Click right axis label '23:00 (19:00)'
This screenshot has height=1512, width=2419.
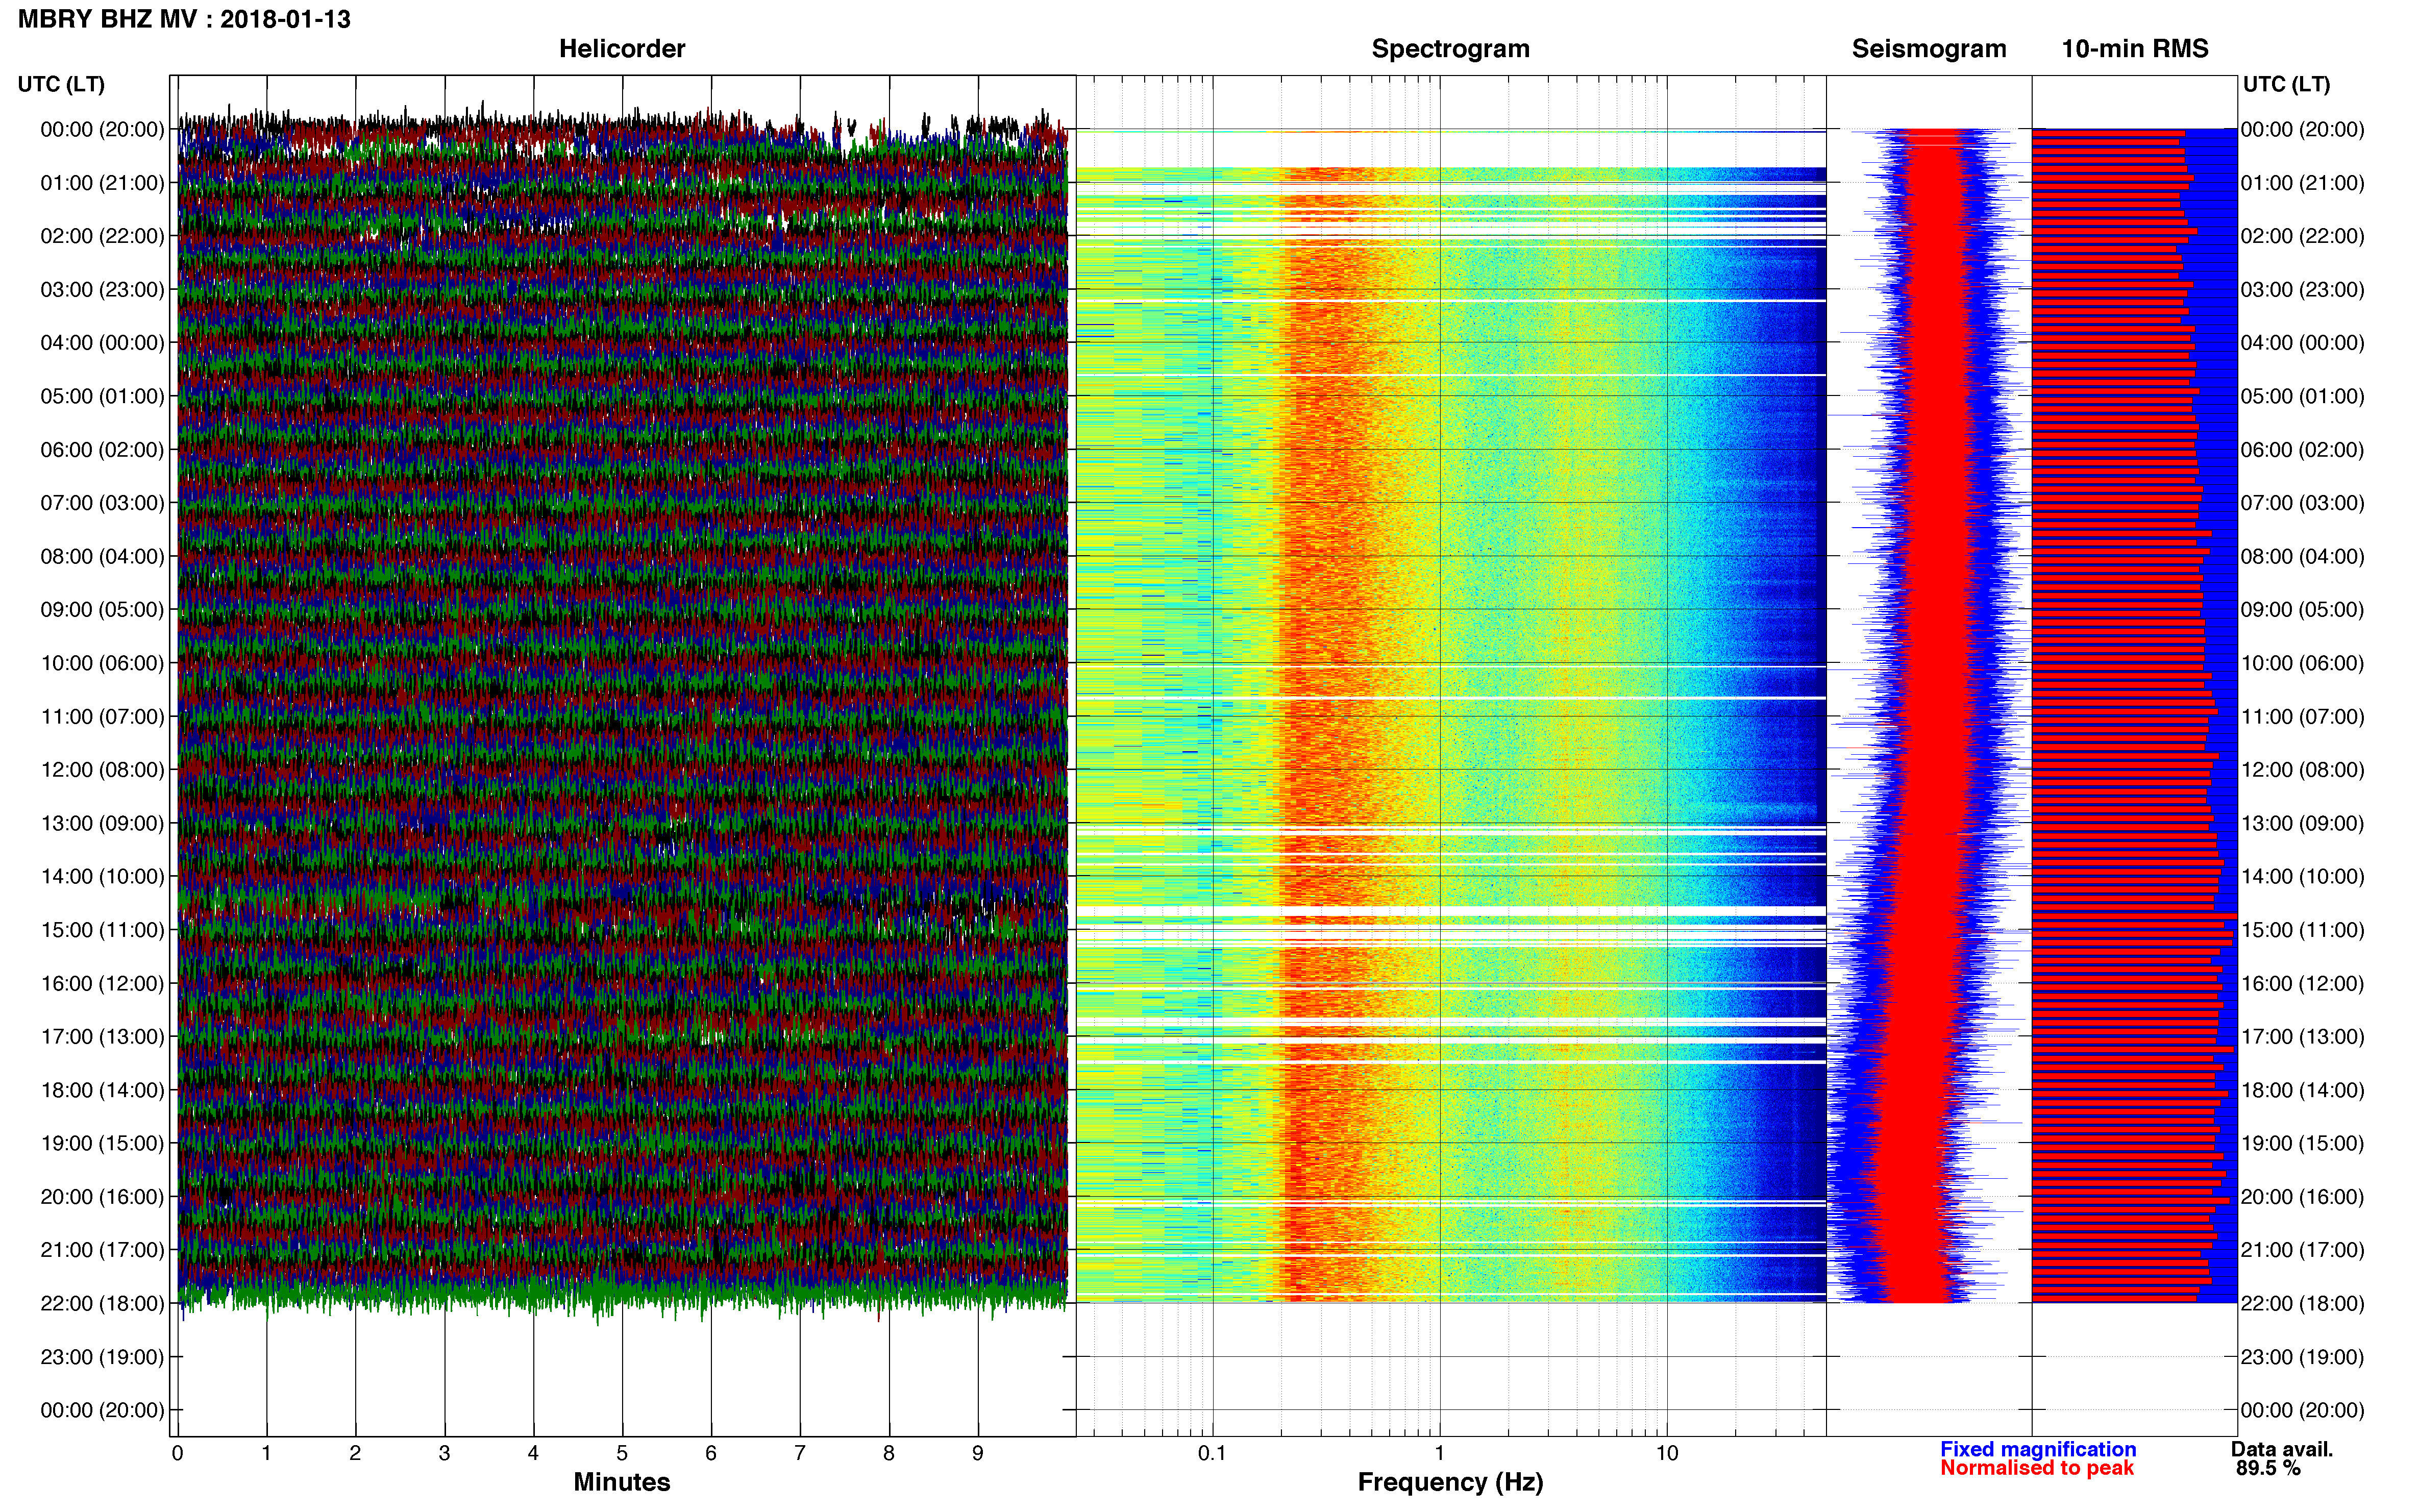2303,1357
